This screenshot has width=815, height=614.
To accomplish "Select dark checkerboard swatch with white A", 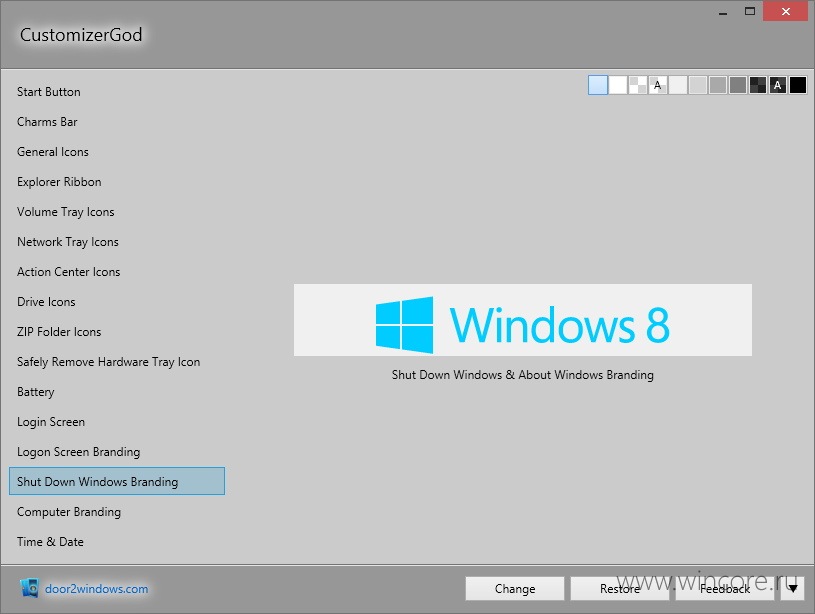I will tap(778, 85).
